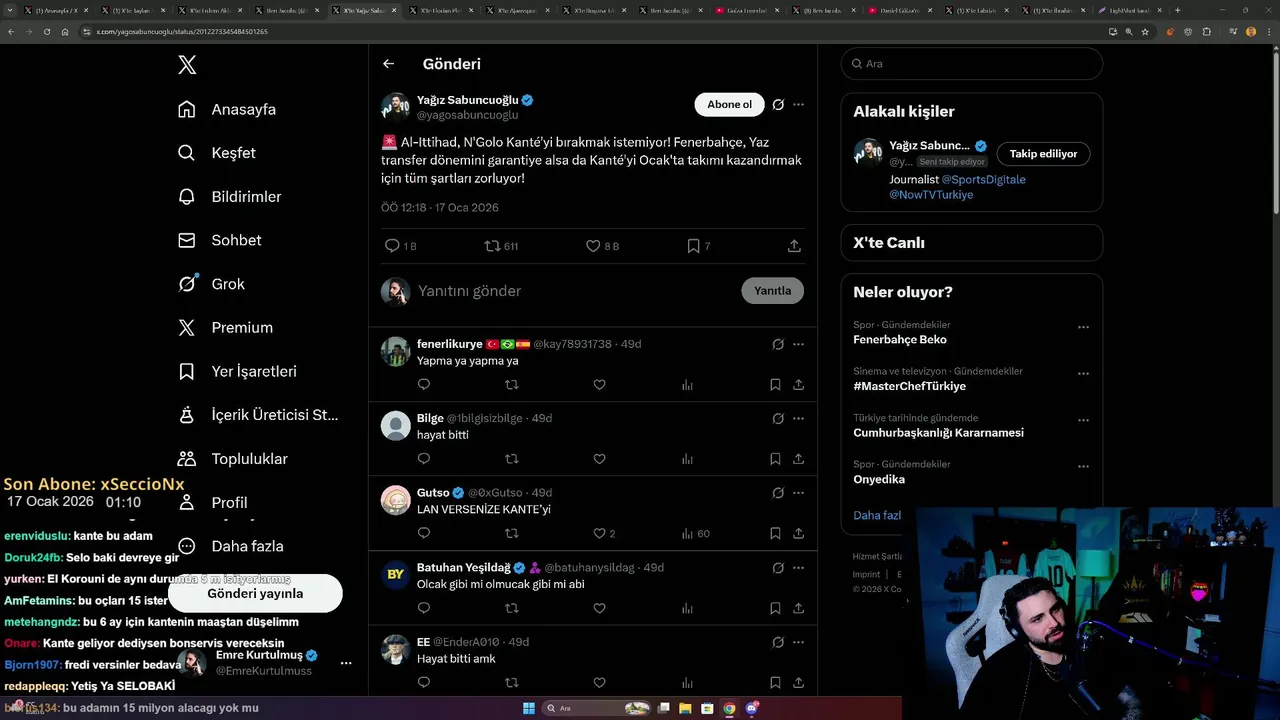Open Cumhurbaşkanlığı Kararnamesi trend

(x=938, y=433)
